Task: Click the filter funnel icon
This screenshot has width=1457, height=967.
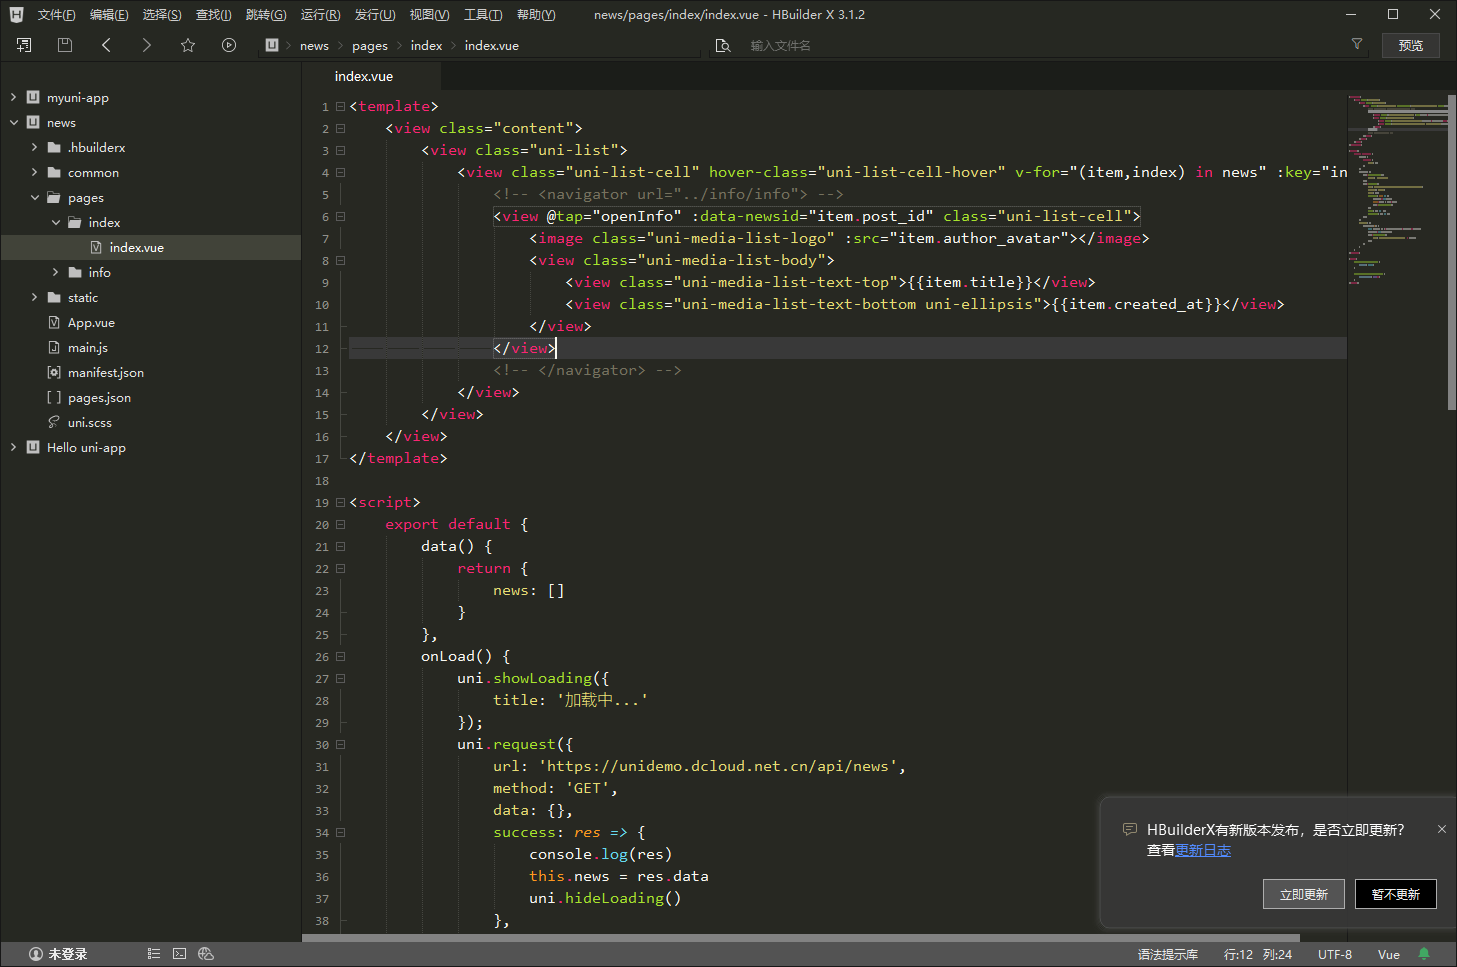Action: coord(1357,44)
